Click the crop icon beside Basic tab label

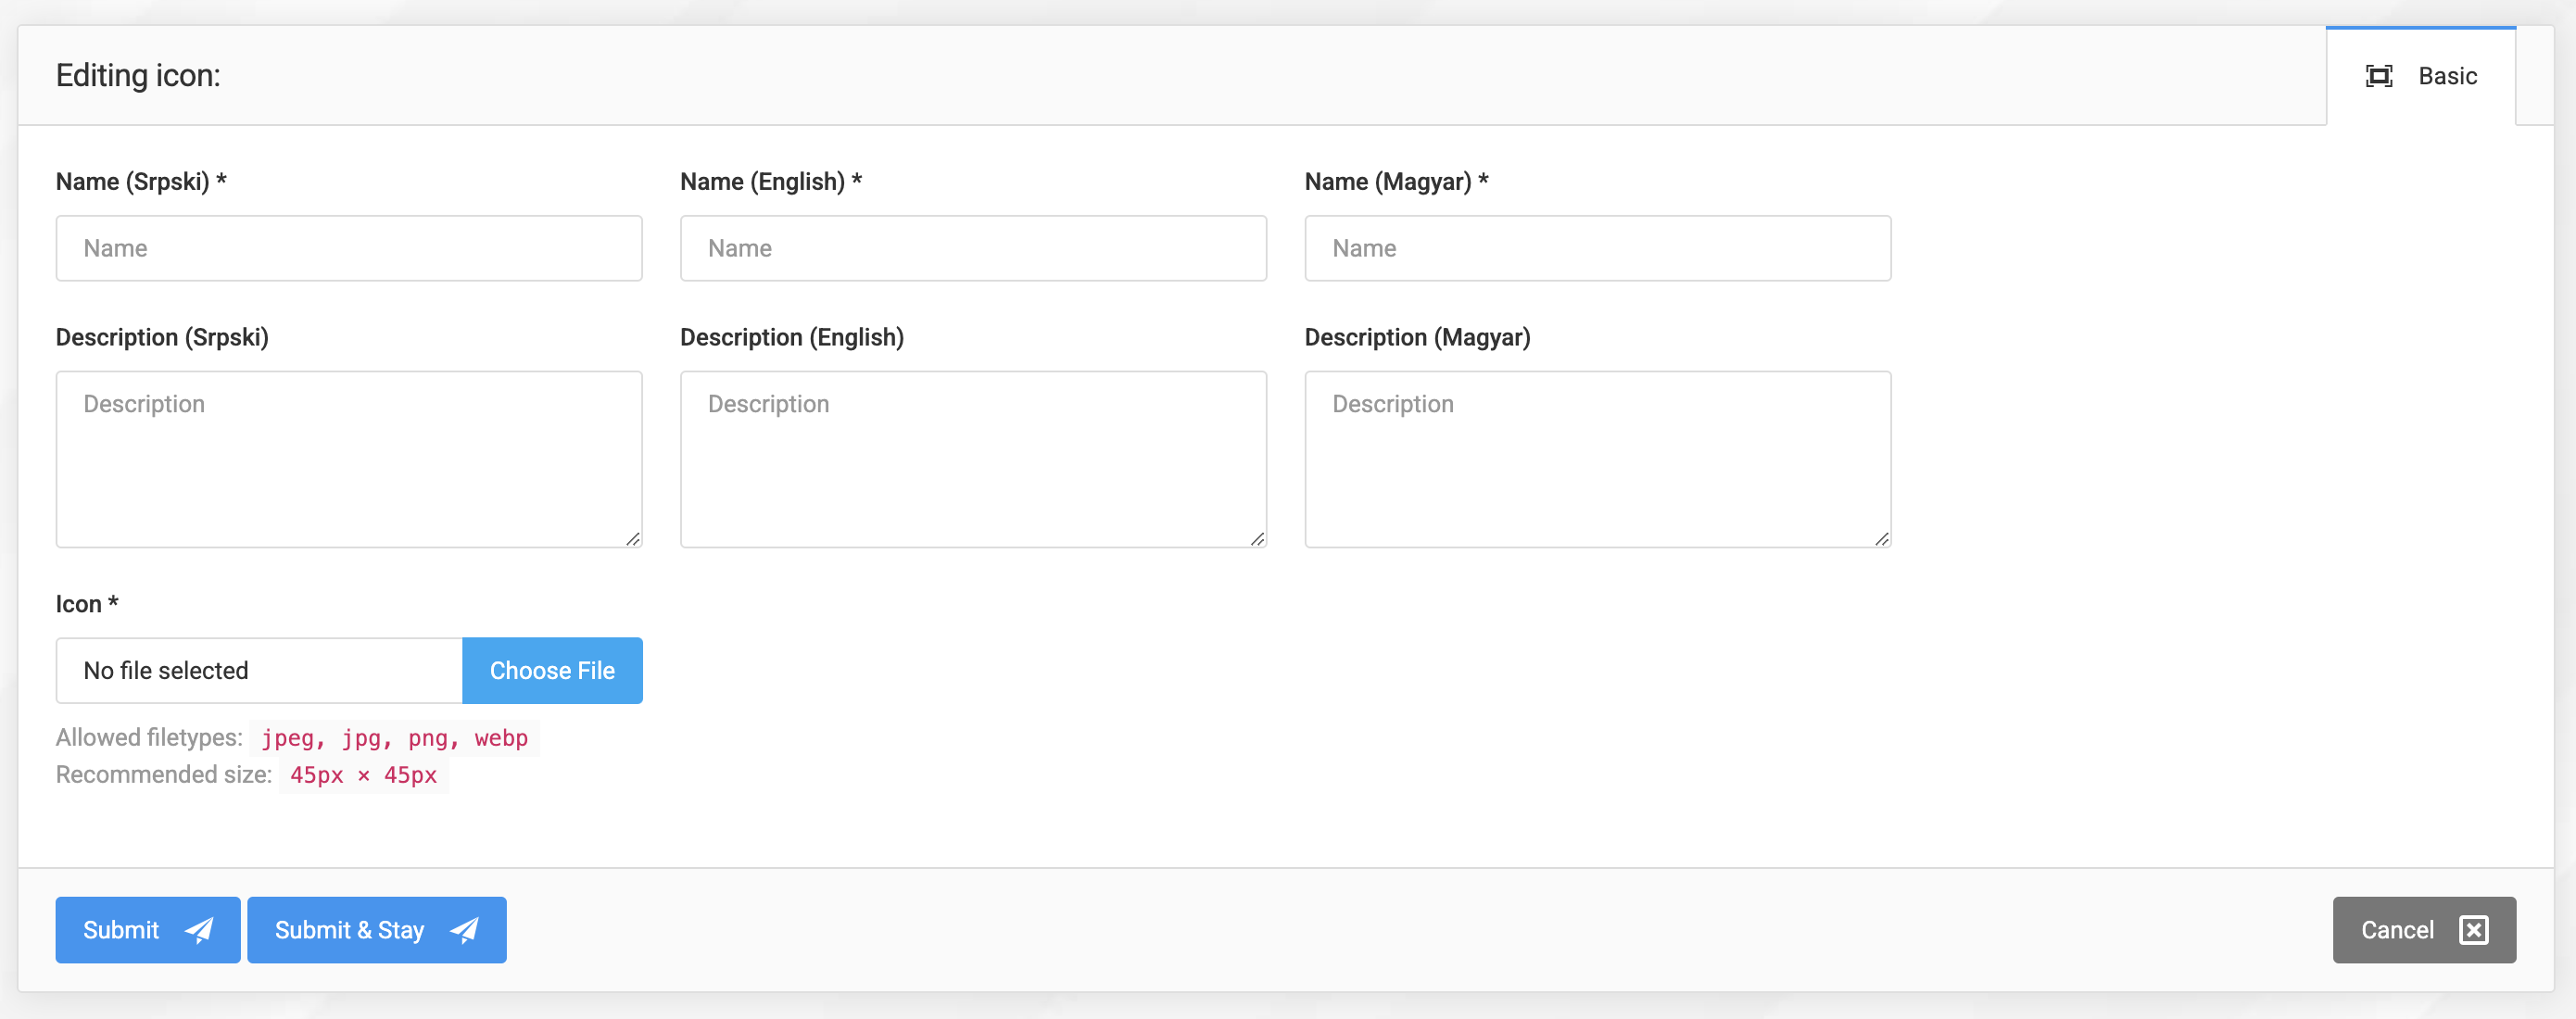(x=2379, y=75)
